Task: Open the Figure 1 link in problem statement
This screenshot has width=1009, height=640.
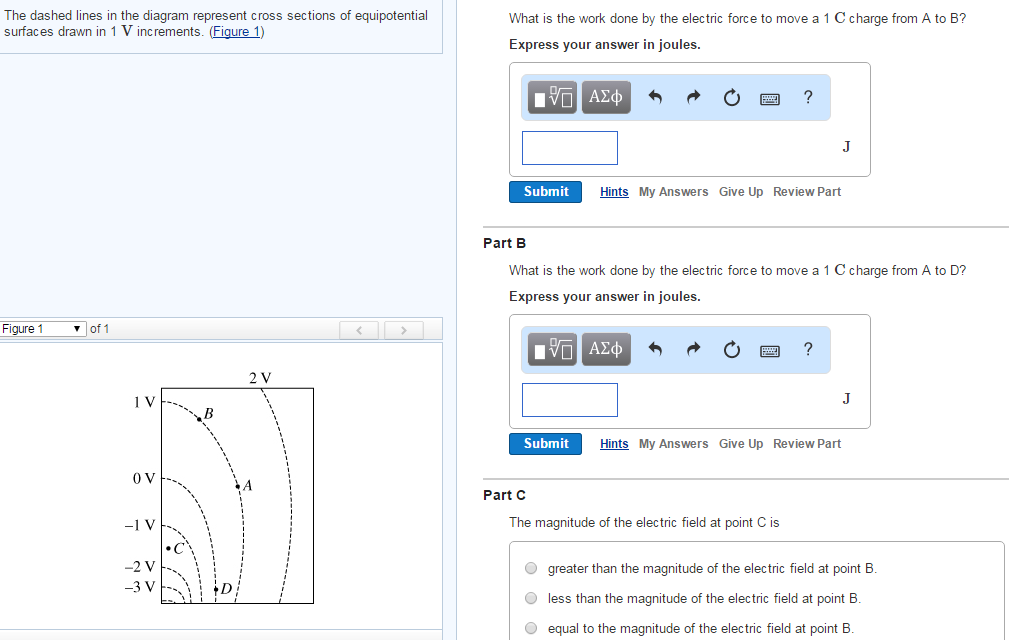Action: 235,31
